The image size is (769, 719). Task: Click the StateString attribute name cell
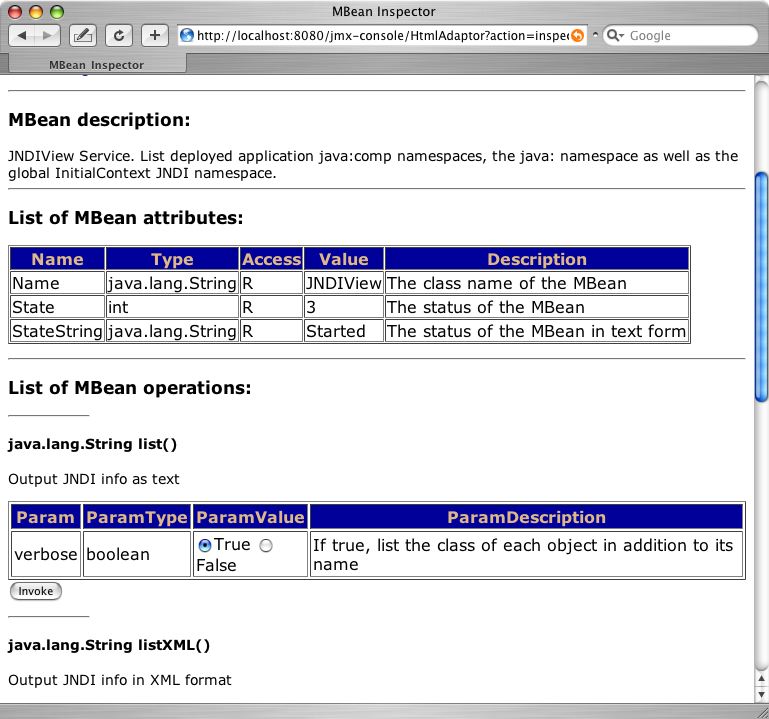click(57, 331)
